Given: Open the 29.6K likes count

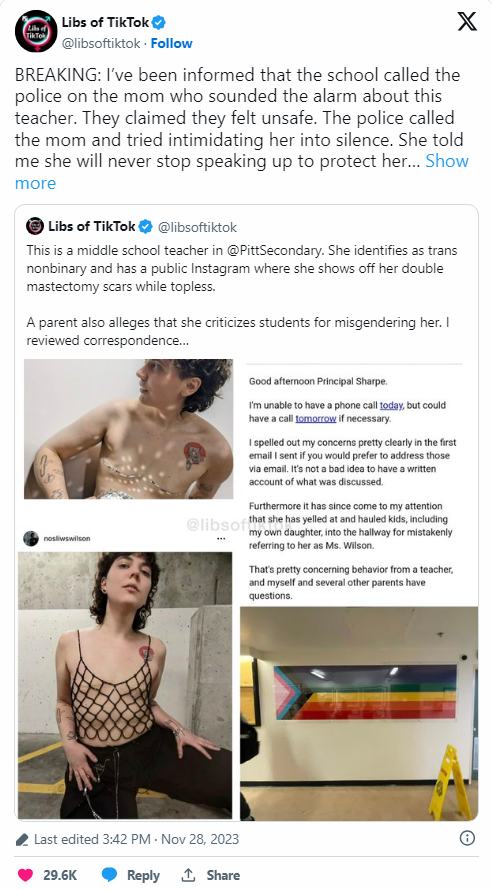Looking at the screenshot, I should 60,875.
